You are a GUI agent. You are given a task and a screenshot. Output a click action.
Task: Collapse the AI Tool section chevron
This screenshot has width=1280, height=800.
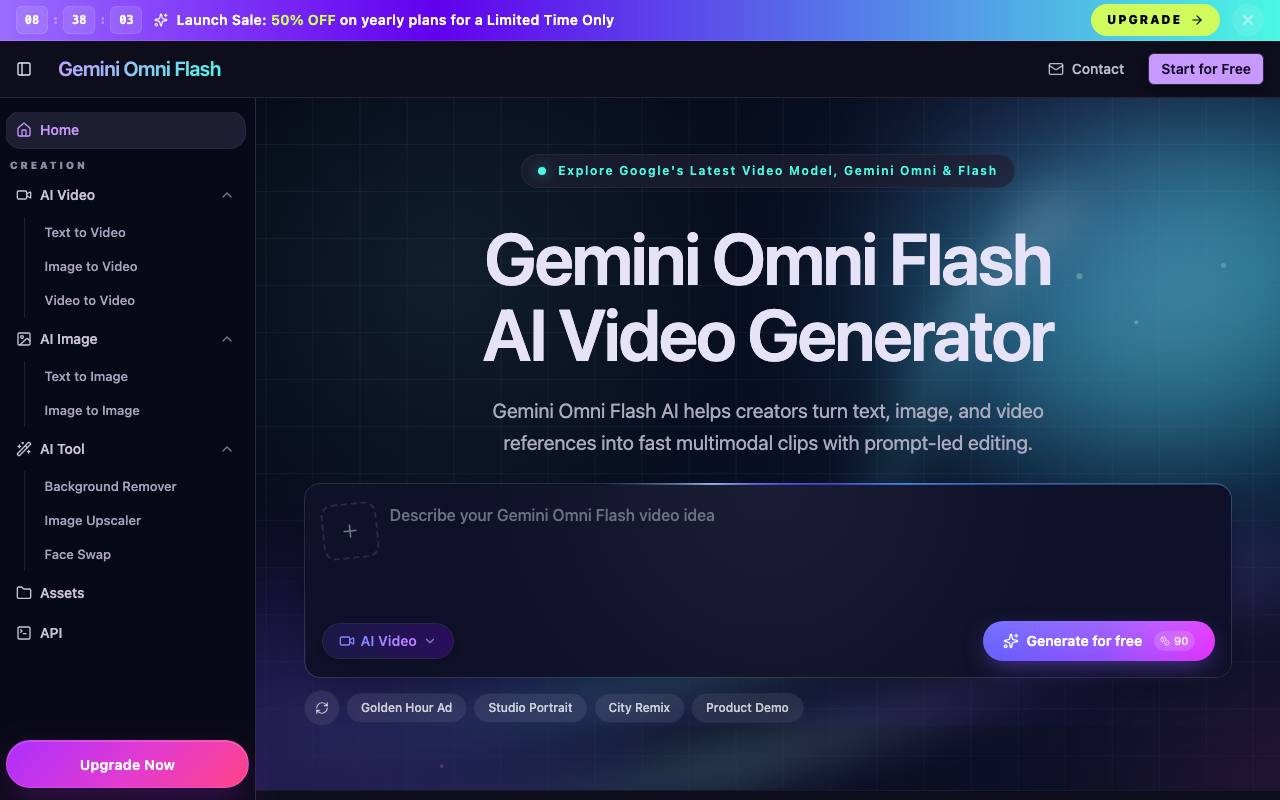tap(227, 449)
